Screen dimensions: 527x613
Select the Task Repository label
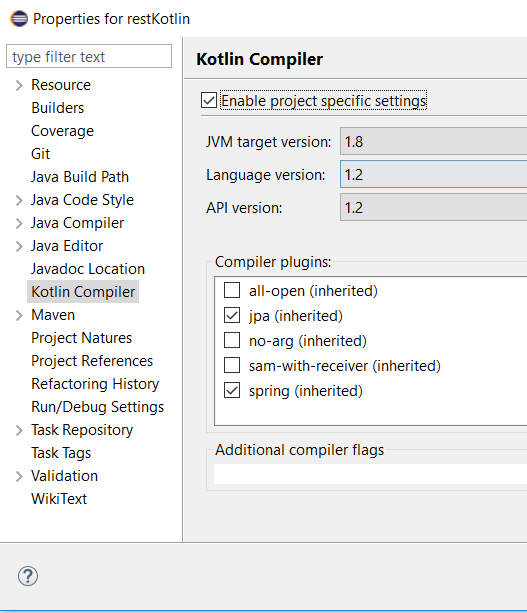[82, 430]
